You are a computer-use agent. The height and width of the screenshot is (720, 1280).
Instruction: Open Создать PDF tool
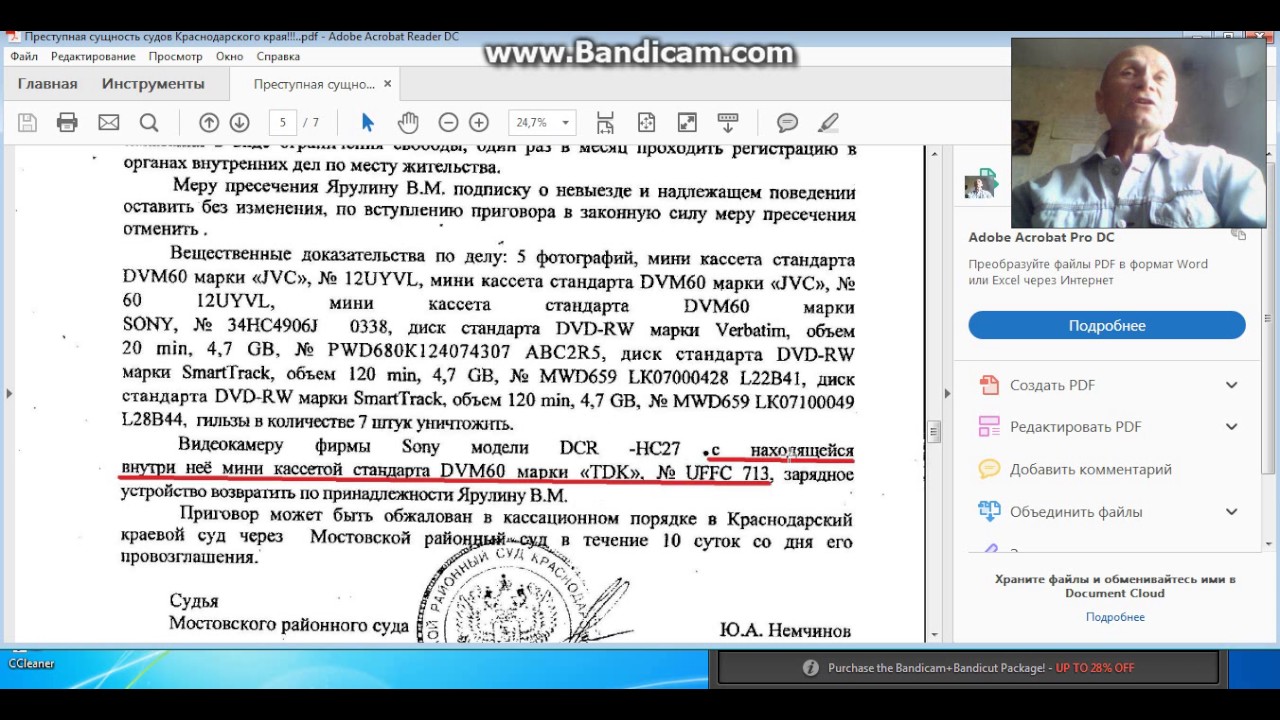[x=1052, y=385]
